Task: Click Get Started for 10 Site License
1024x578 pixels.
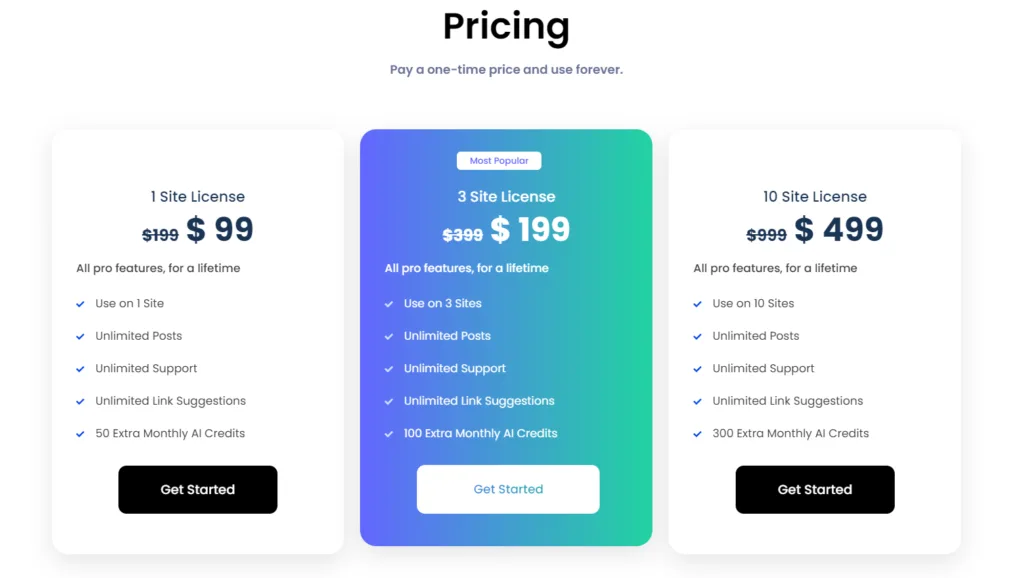Action: pyautogui.click(x=814, y=489)
